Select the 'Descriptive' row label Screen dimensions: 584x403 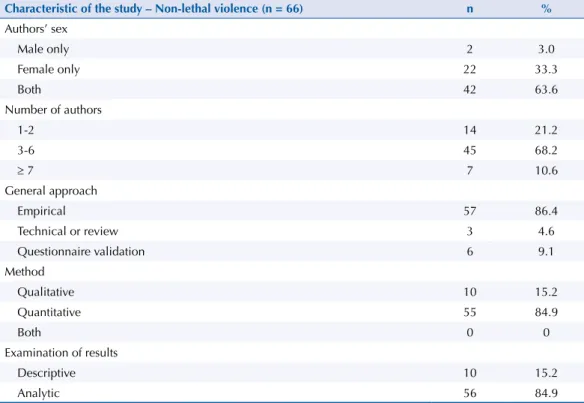click(x=46, y=373)
